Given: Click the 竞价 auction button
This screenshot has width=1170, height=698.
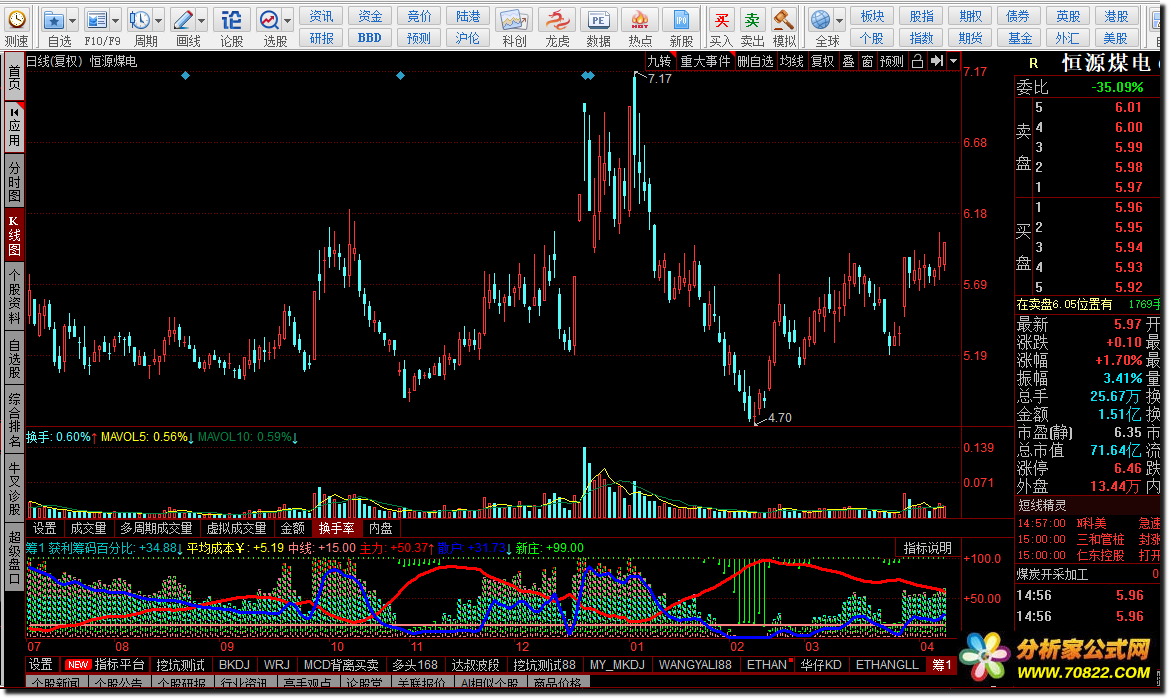Looking at the screenshot, I should [419, 16].
